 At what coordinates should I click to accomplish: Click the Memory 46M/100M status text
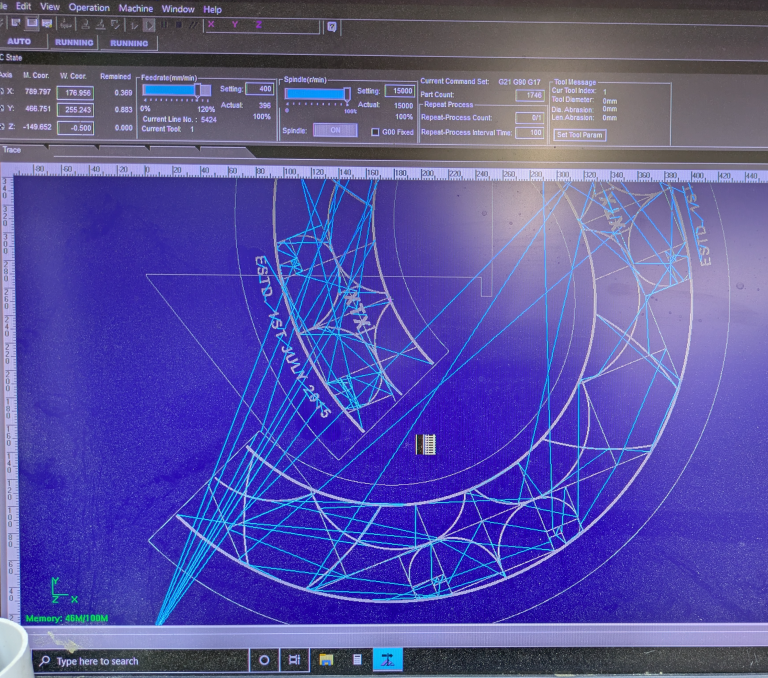(67, 618)
